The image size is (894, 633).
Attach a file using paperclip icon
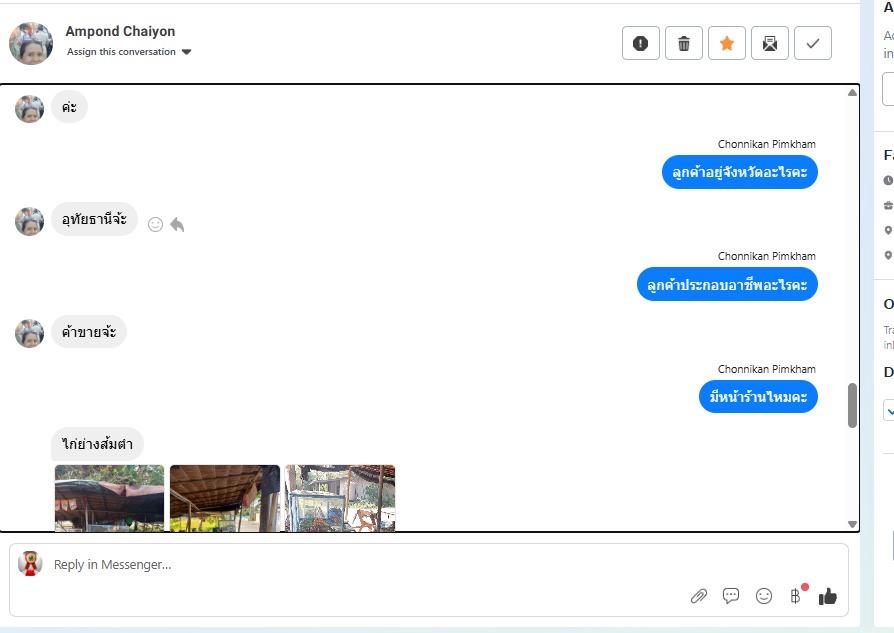pyautogui.click(x=699, y=596)
